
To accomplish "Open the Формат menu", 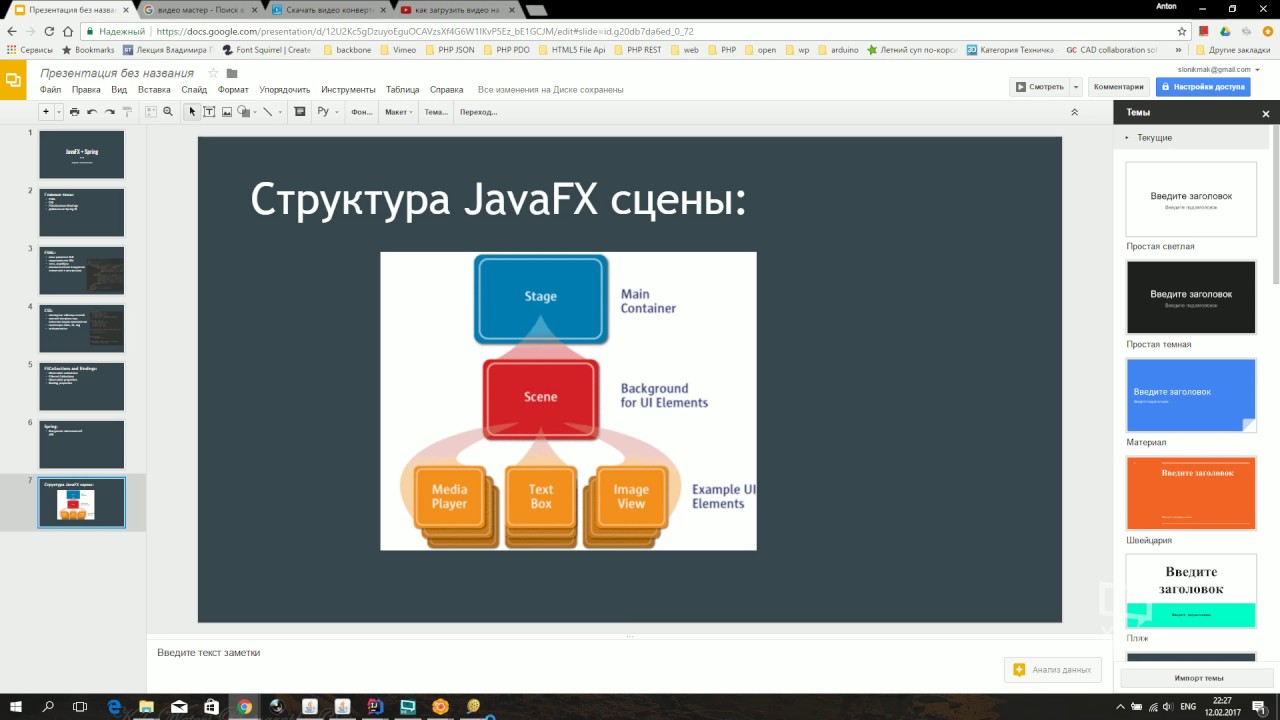I will click(233, 89).
